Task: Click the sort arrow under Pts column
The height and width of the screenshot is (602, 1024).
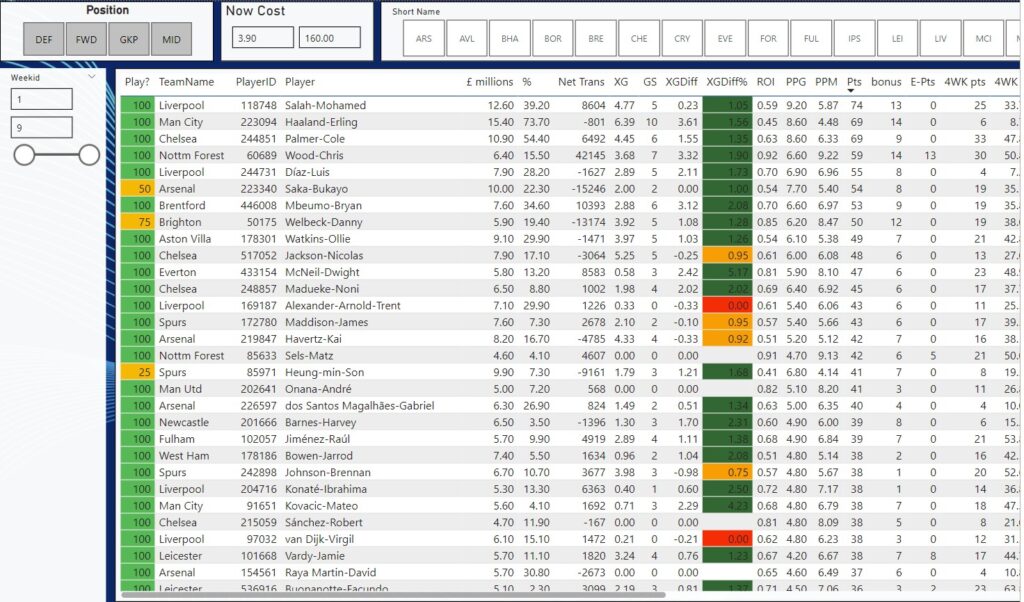Action: pyautogui.click(x=854, y=91)
